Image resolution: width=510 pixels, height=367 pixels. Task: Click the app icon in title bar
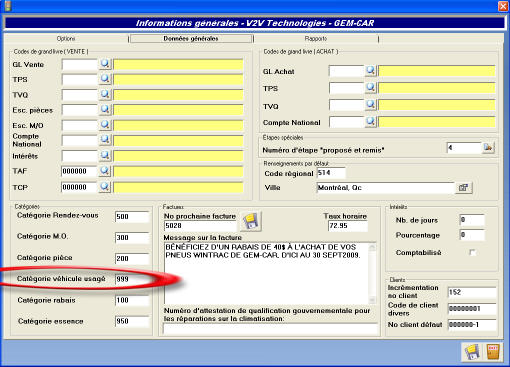coord(7,5)
